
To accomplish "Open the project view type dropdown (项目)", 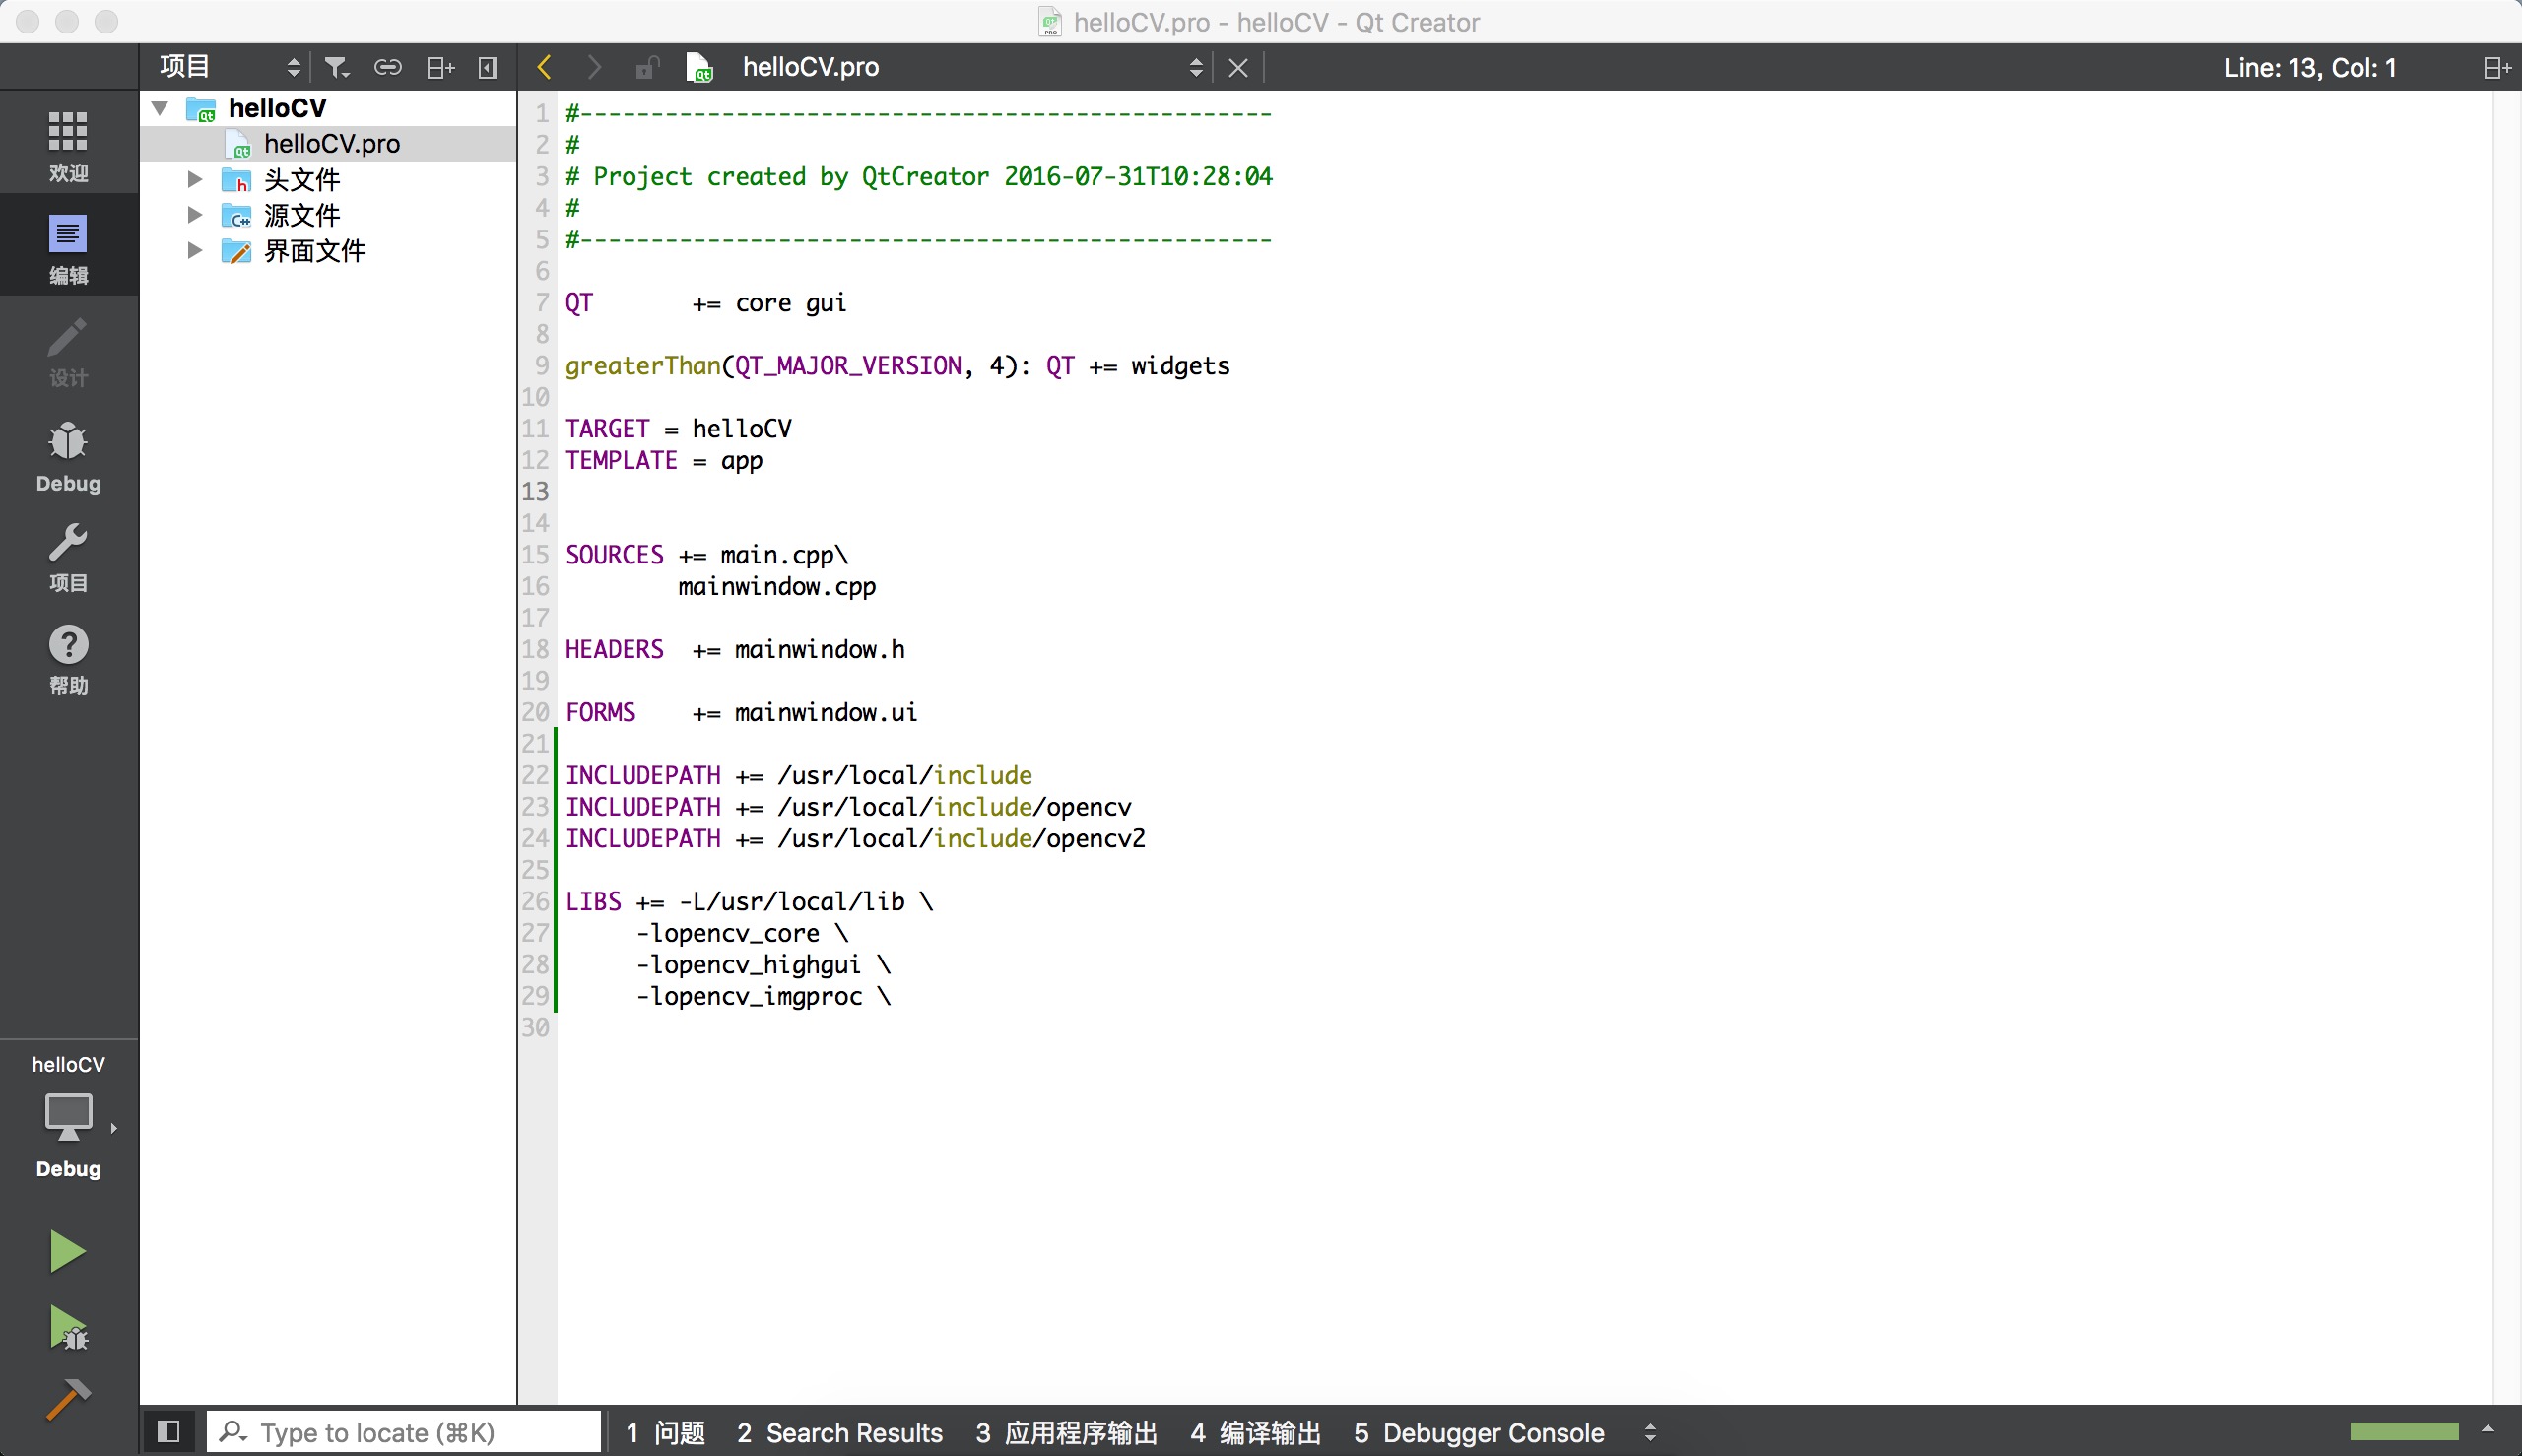I will [230, 67].
